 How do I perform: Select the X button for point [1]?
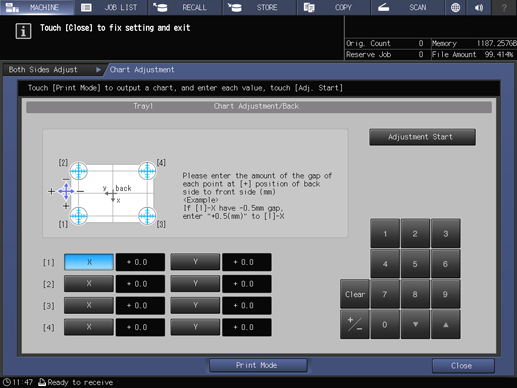89,262
